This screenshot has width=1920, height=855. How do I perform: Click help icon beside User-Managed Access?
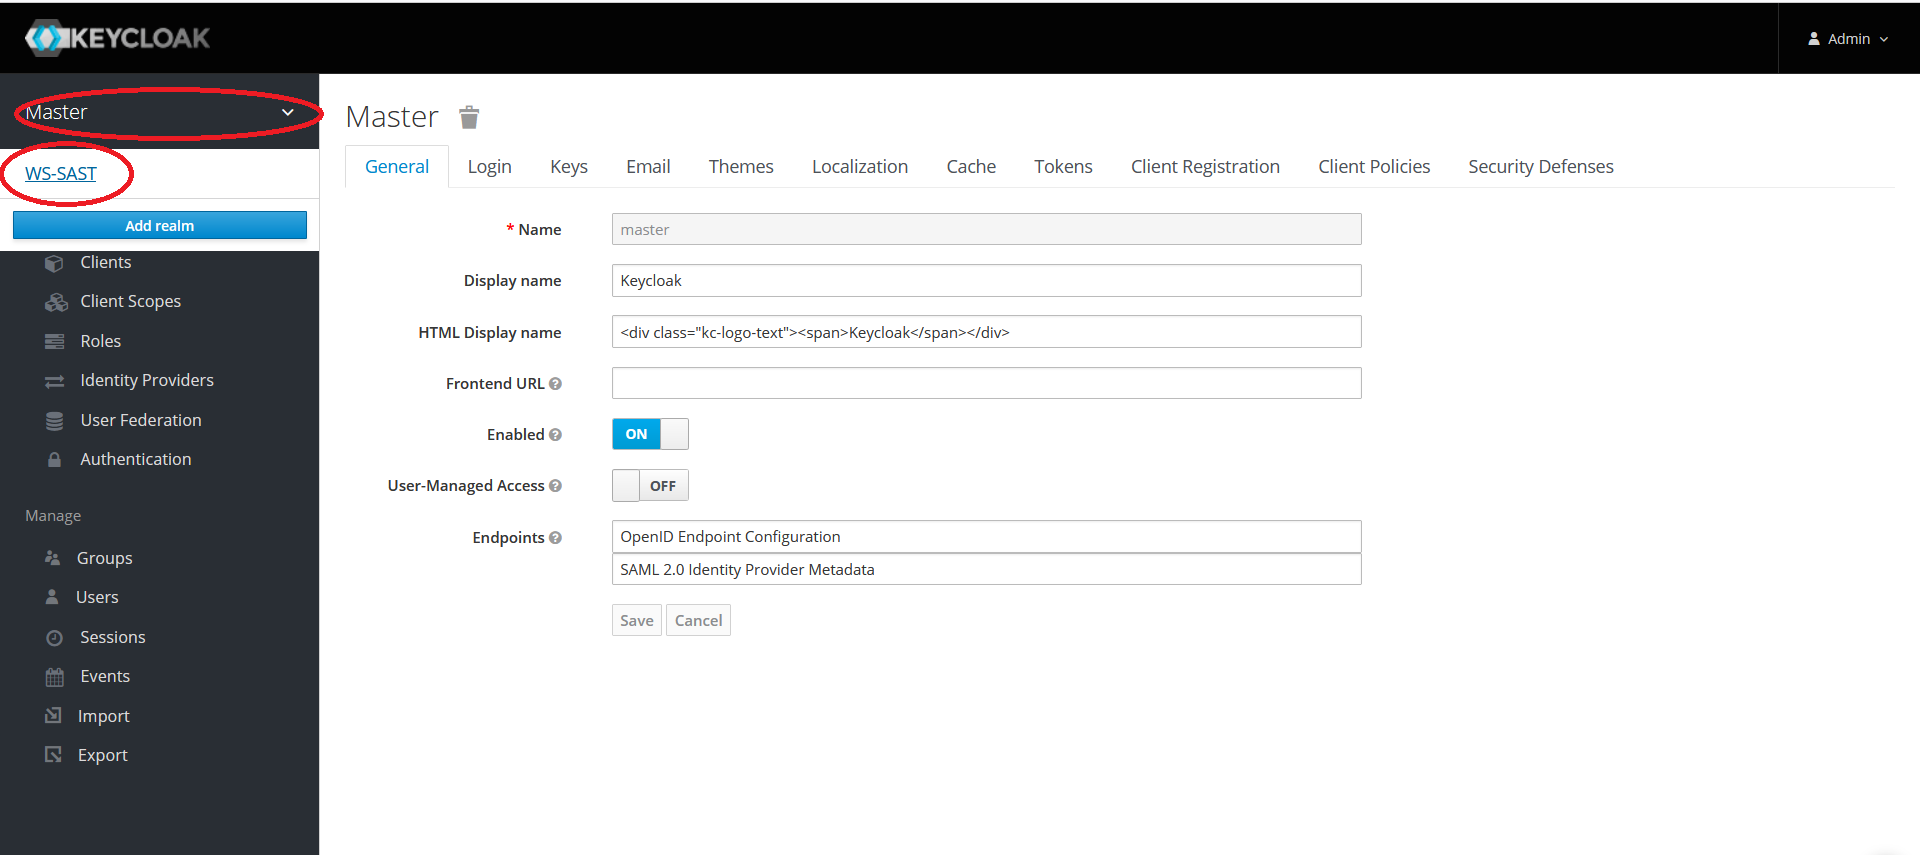click(x=556, y=486)
